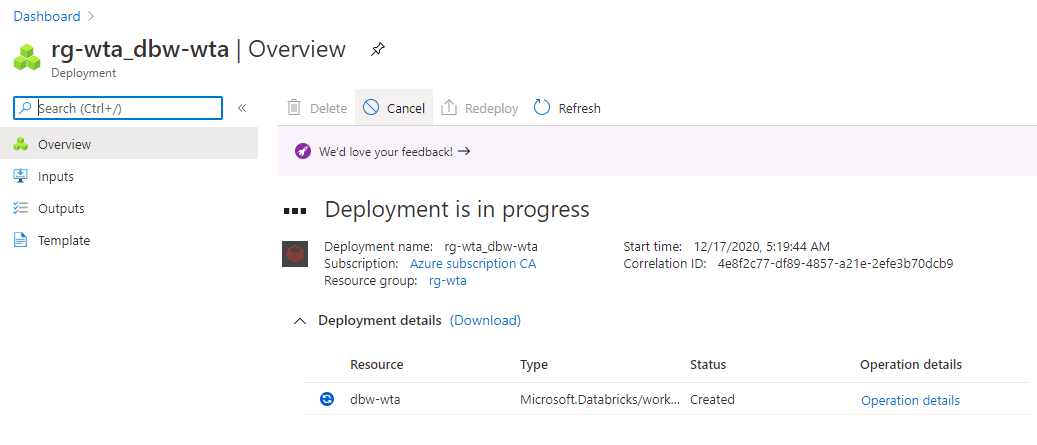Download the deployment details
Image resolution: width=1037 pixels, height=445 pixels.
[x=485, y=321]
